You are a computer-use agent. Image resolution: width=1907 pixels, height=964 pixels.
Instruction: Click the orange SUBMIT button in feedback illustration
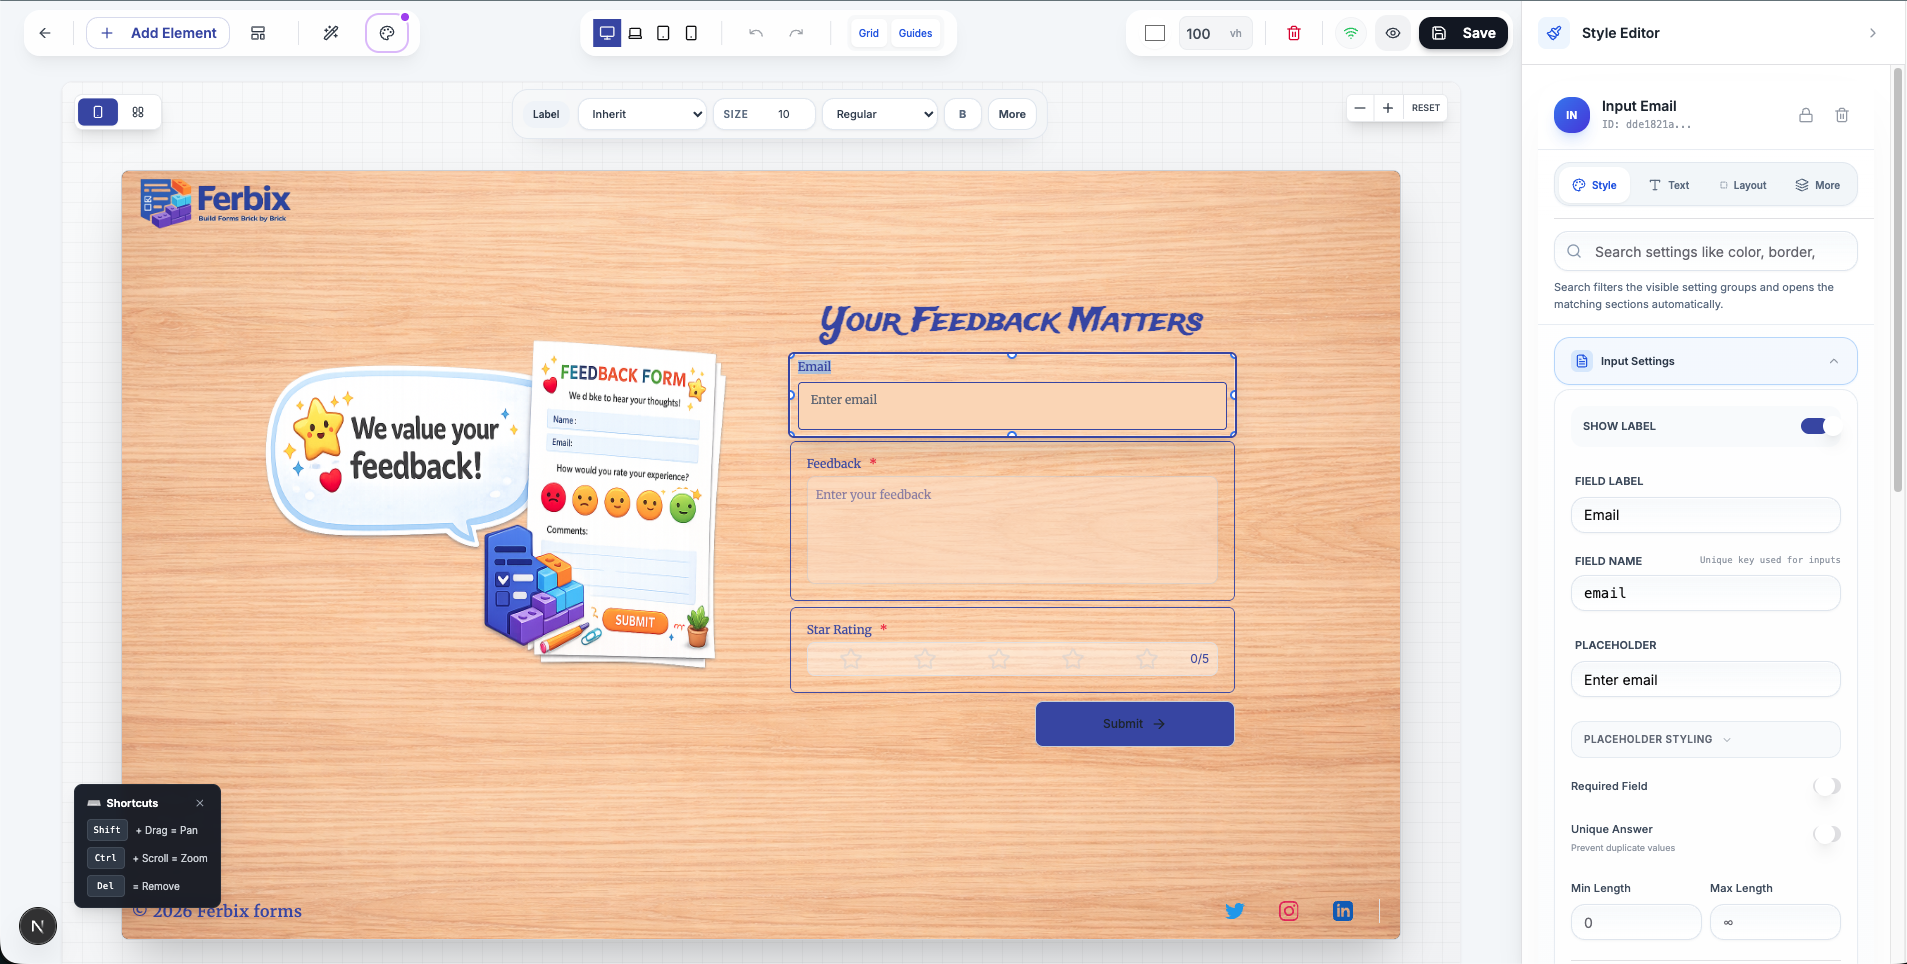click(x=635, y=621)
